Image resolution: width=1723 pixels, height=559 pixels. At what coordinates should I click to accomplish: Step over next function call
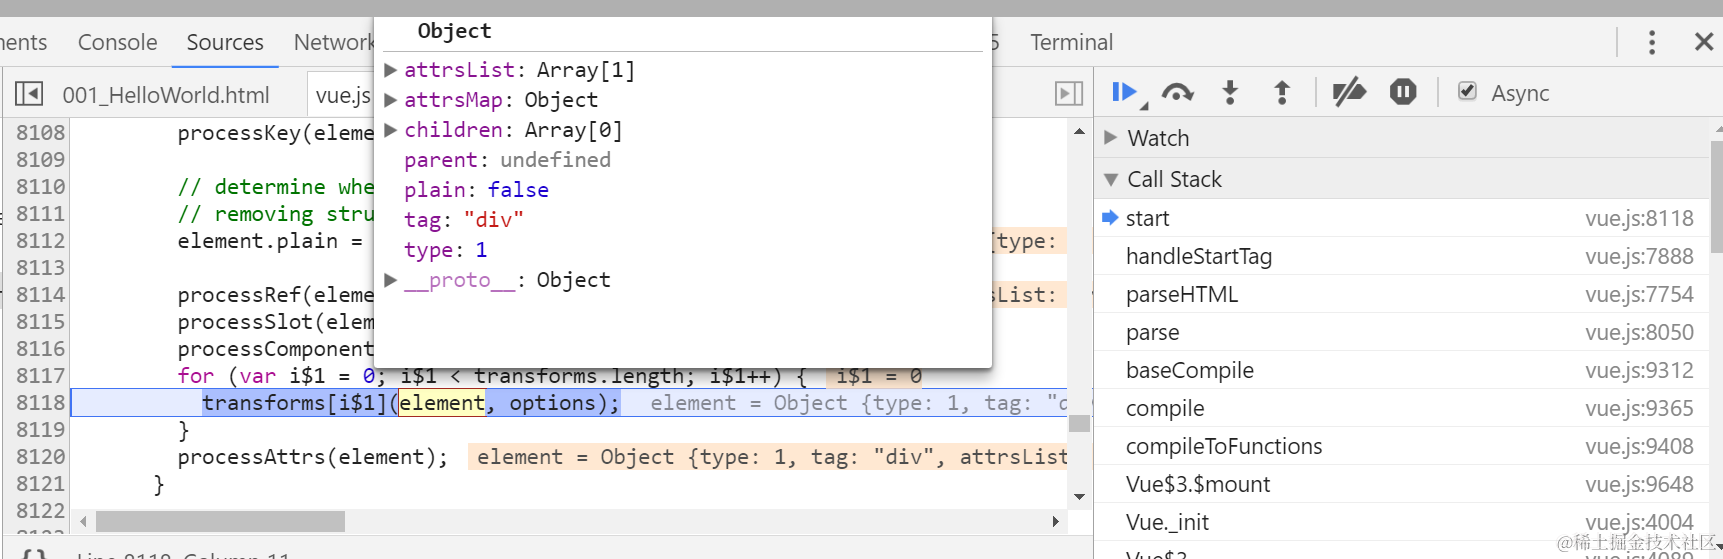pyautogui.click(x=1178, y=93)
